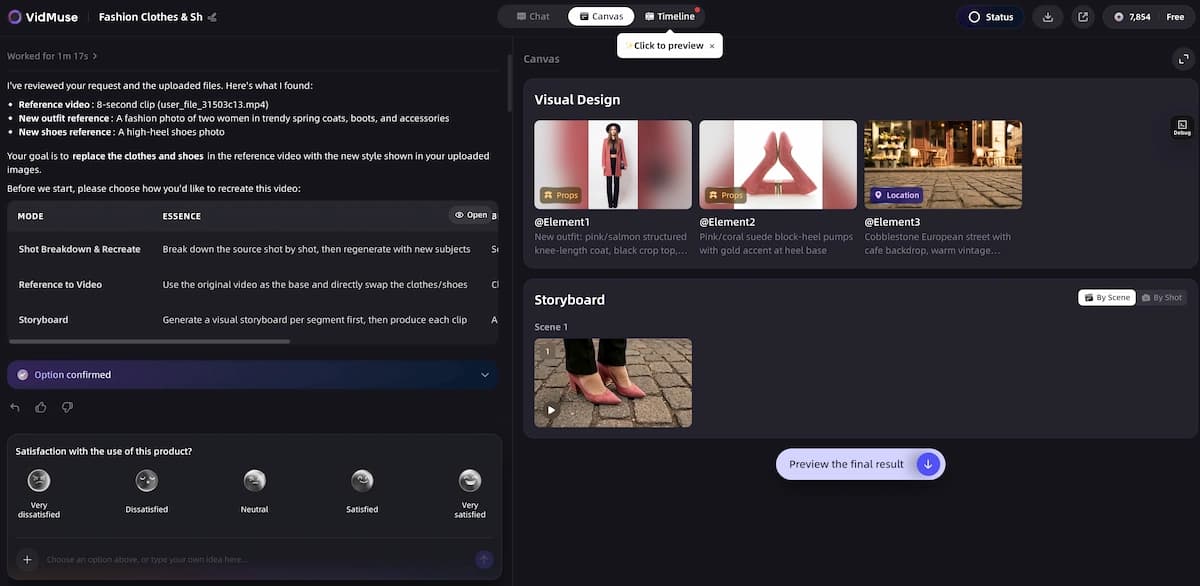Click the Props tag on @Element1
Viewport: 1200px width, 586px height.
559,195
